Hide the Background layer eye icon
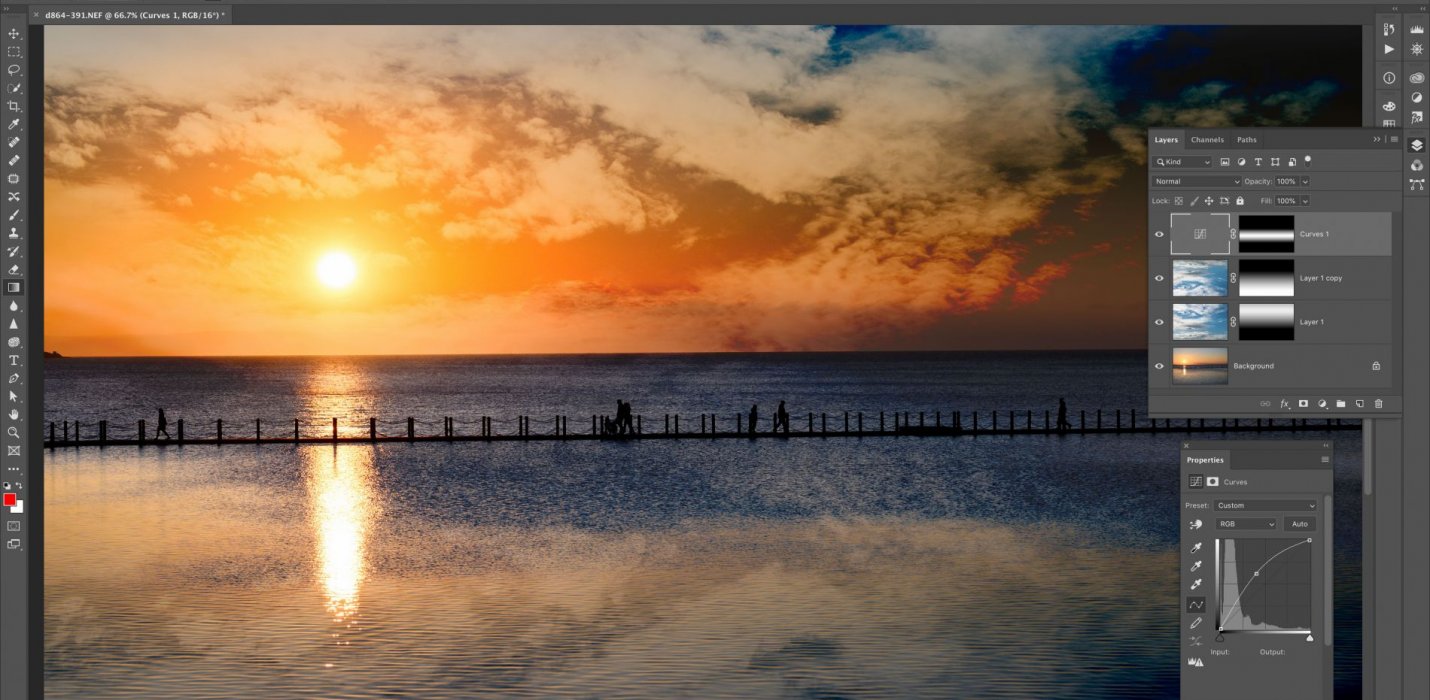 pyautogui.click(x=1159, y=366)
